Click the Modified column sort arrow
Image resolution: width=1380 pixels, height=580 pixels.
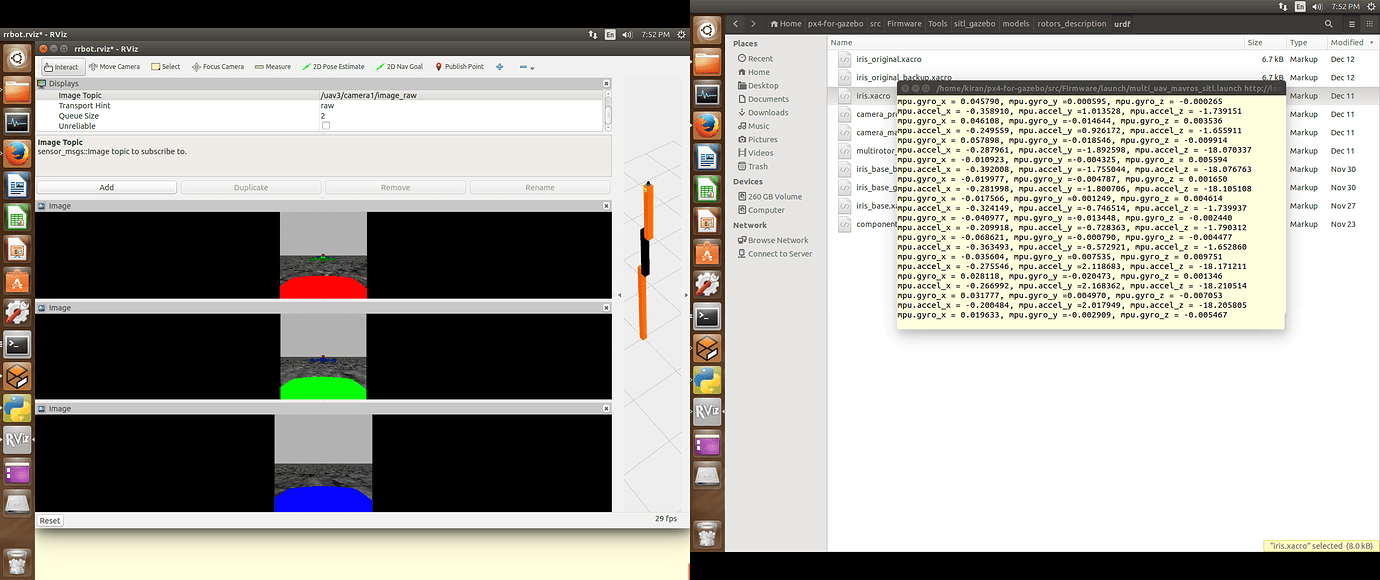1369,43
